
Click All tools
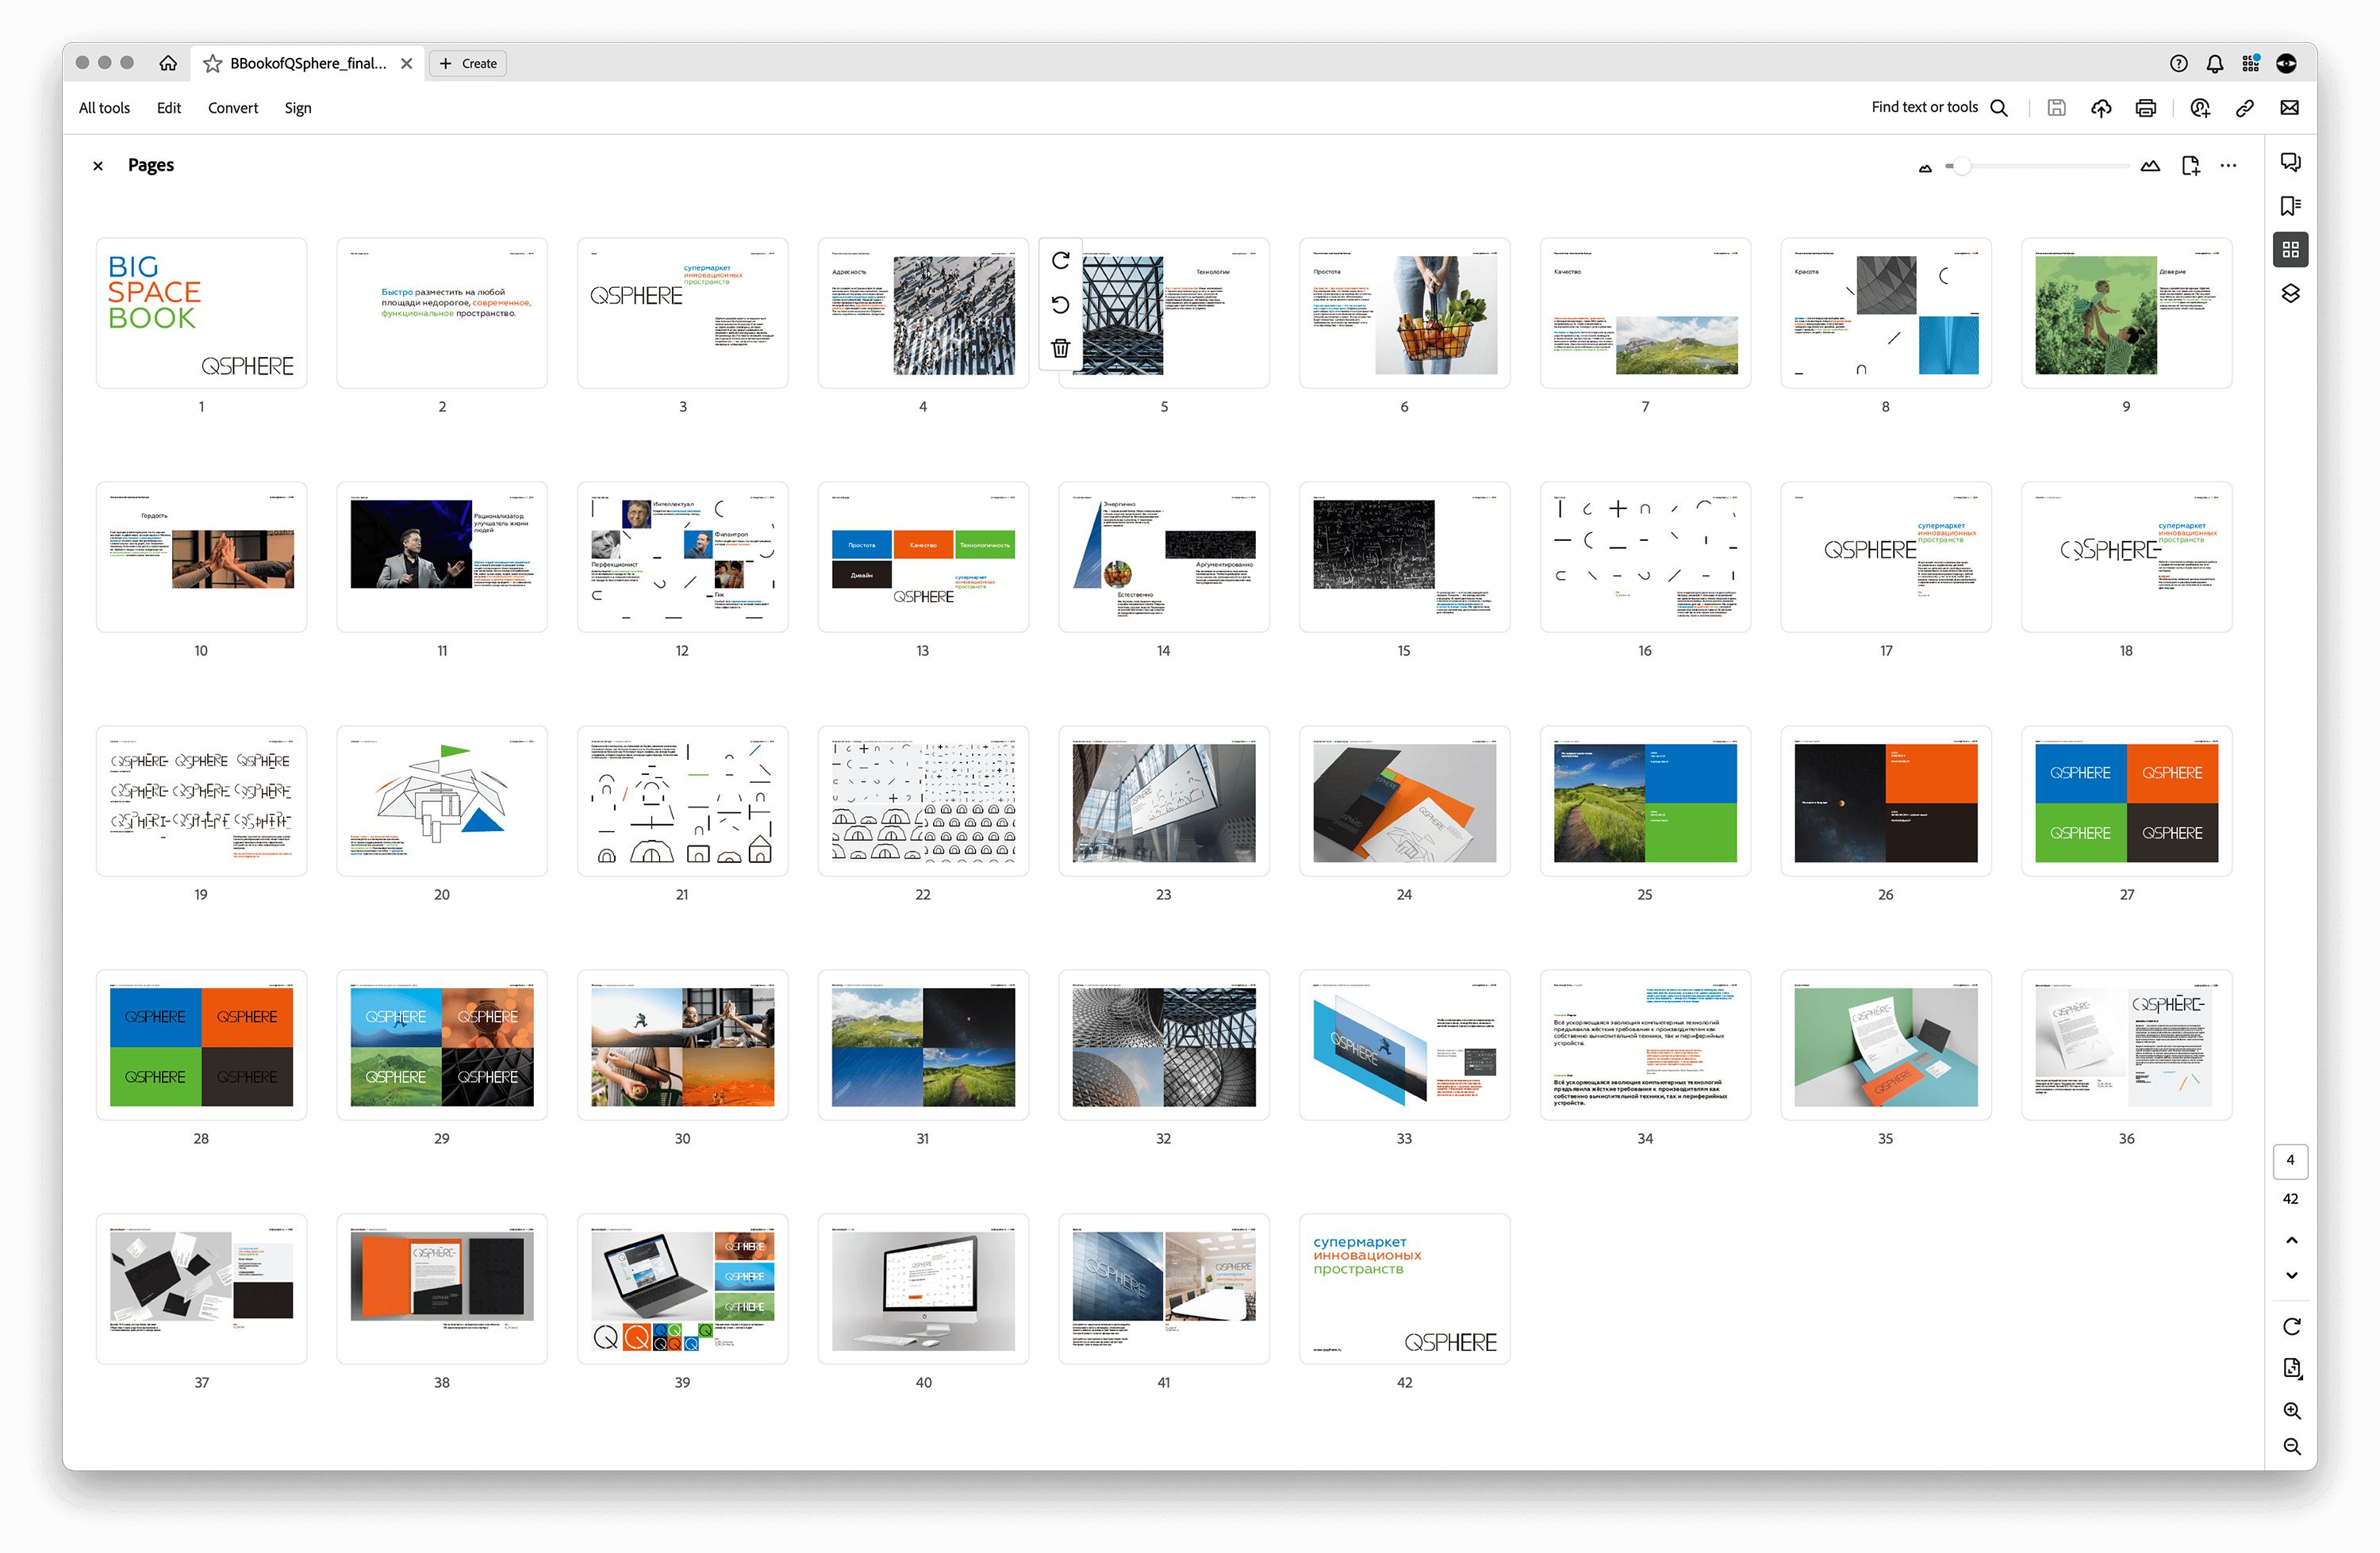point(104,108)
